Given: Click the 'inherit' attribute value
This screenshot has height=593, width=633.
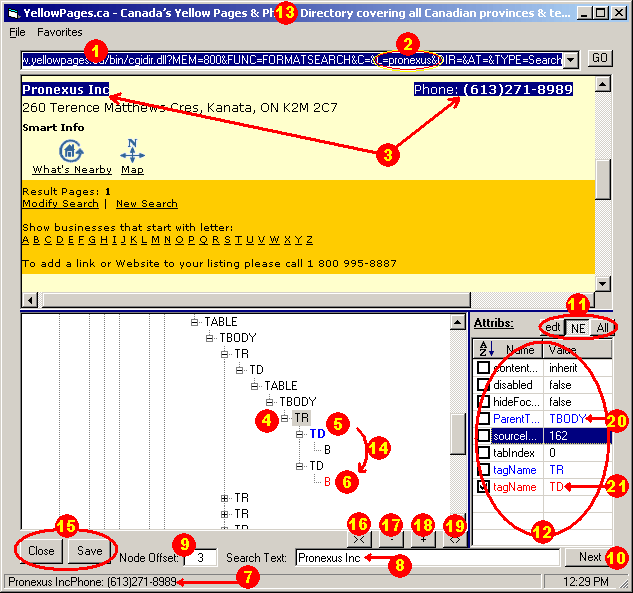Looking at the screenshot, I should [x=563, y=368].
